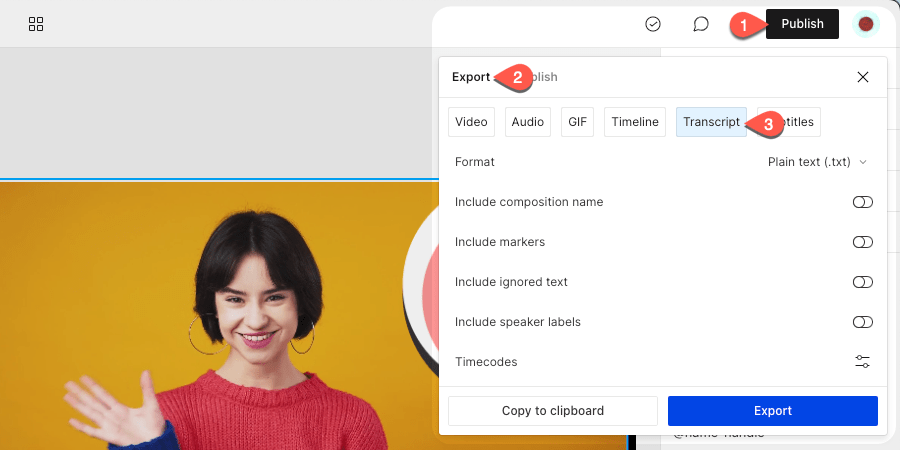The width and height of the screenshot is (900, 450).
Task: Open the project grid view icon
Action: coord(36,24)
